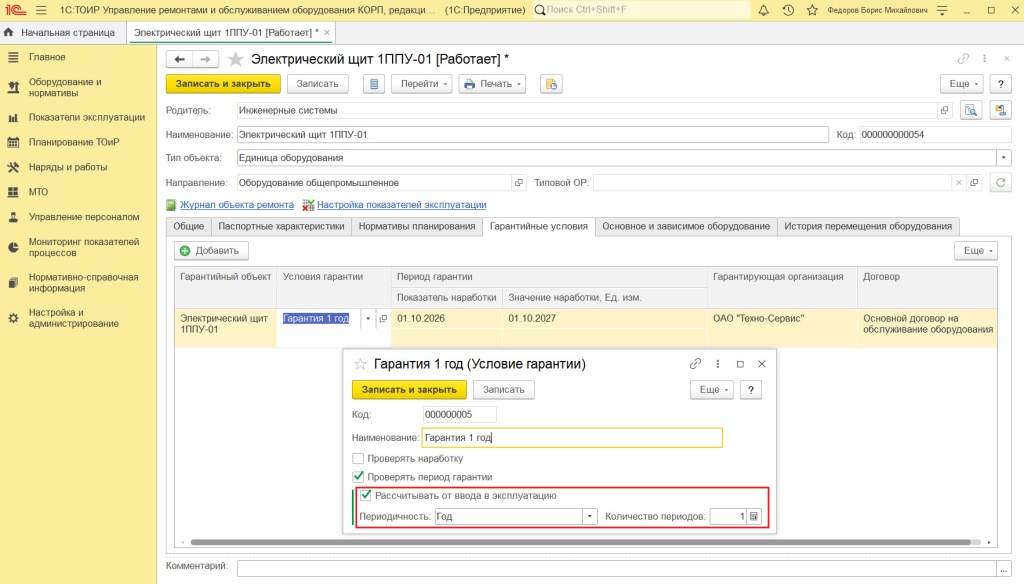Uncheck Рассчитывать от ввода в эксплуатацию
This screenshot has width=1024, height=584.
click(366, 495)
